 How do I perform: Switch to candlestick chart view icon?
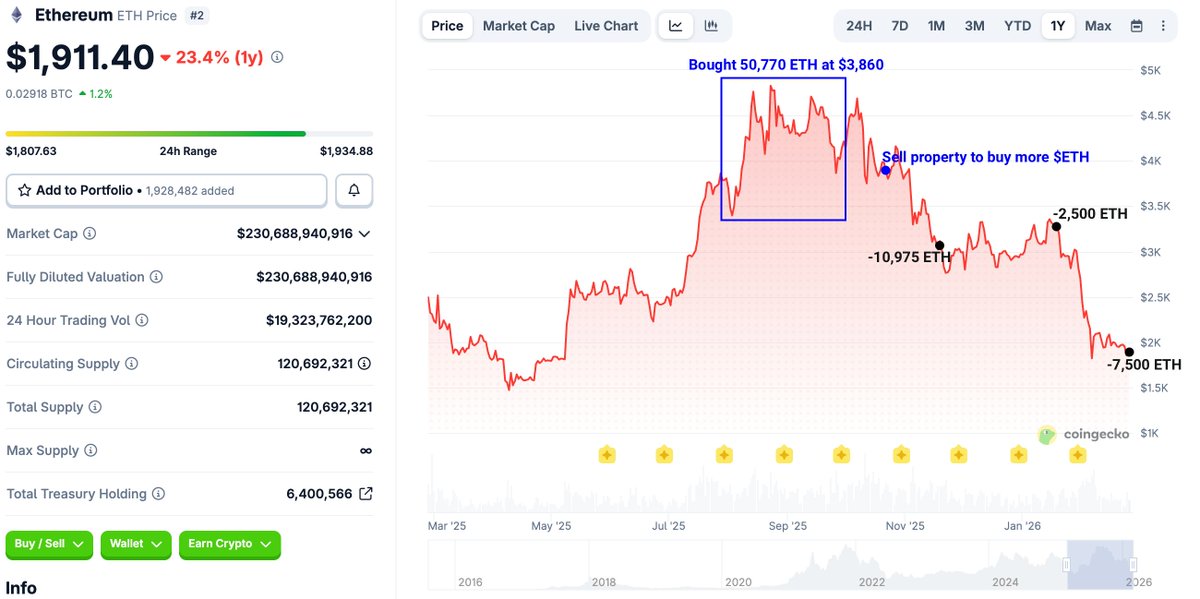[x=711, y=26]
